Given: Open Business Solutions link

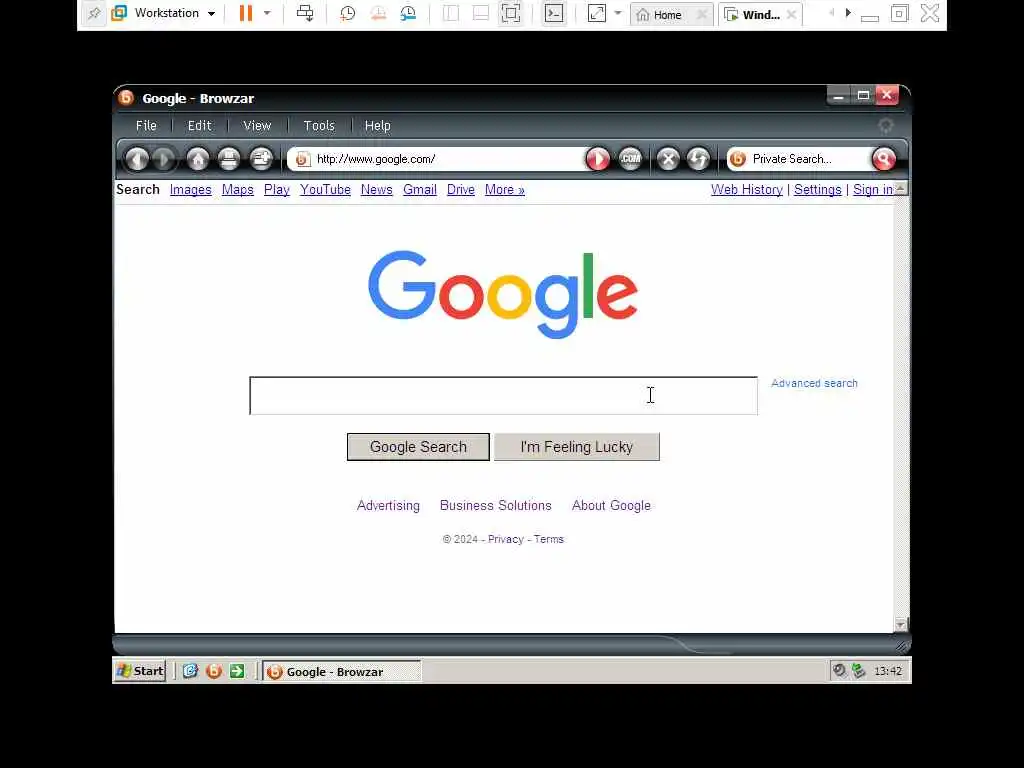Looking at the screenshot, I should 496,505.
